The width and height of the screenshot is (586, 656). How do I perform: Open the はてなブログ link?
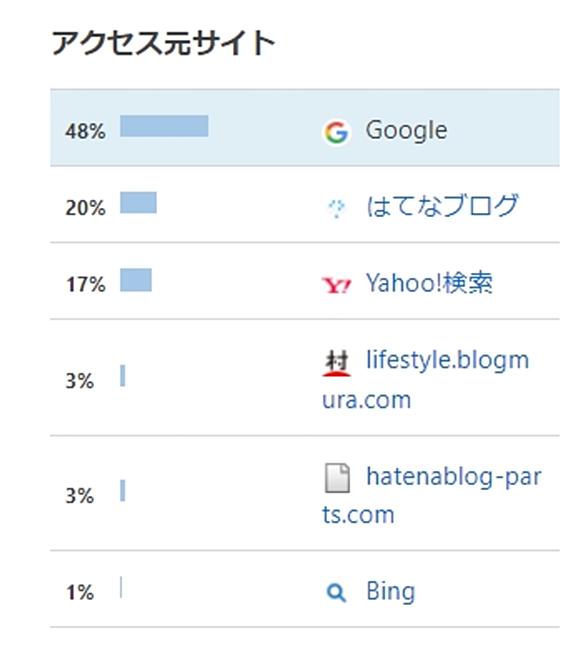[442, 205]
